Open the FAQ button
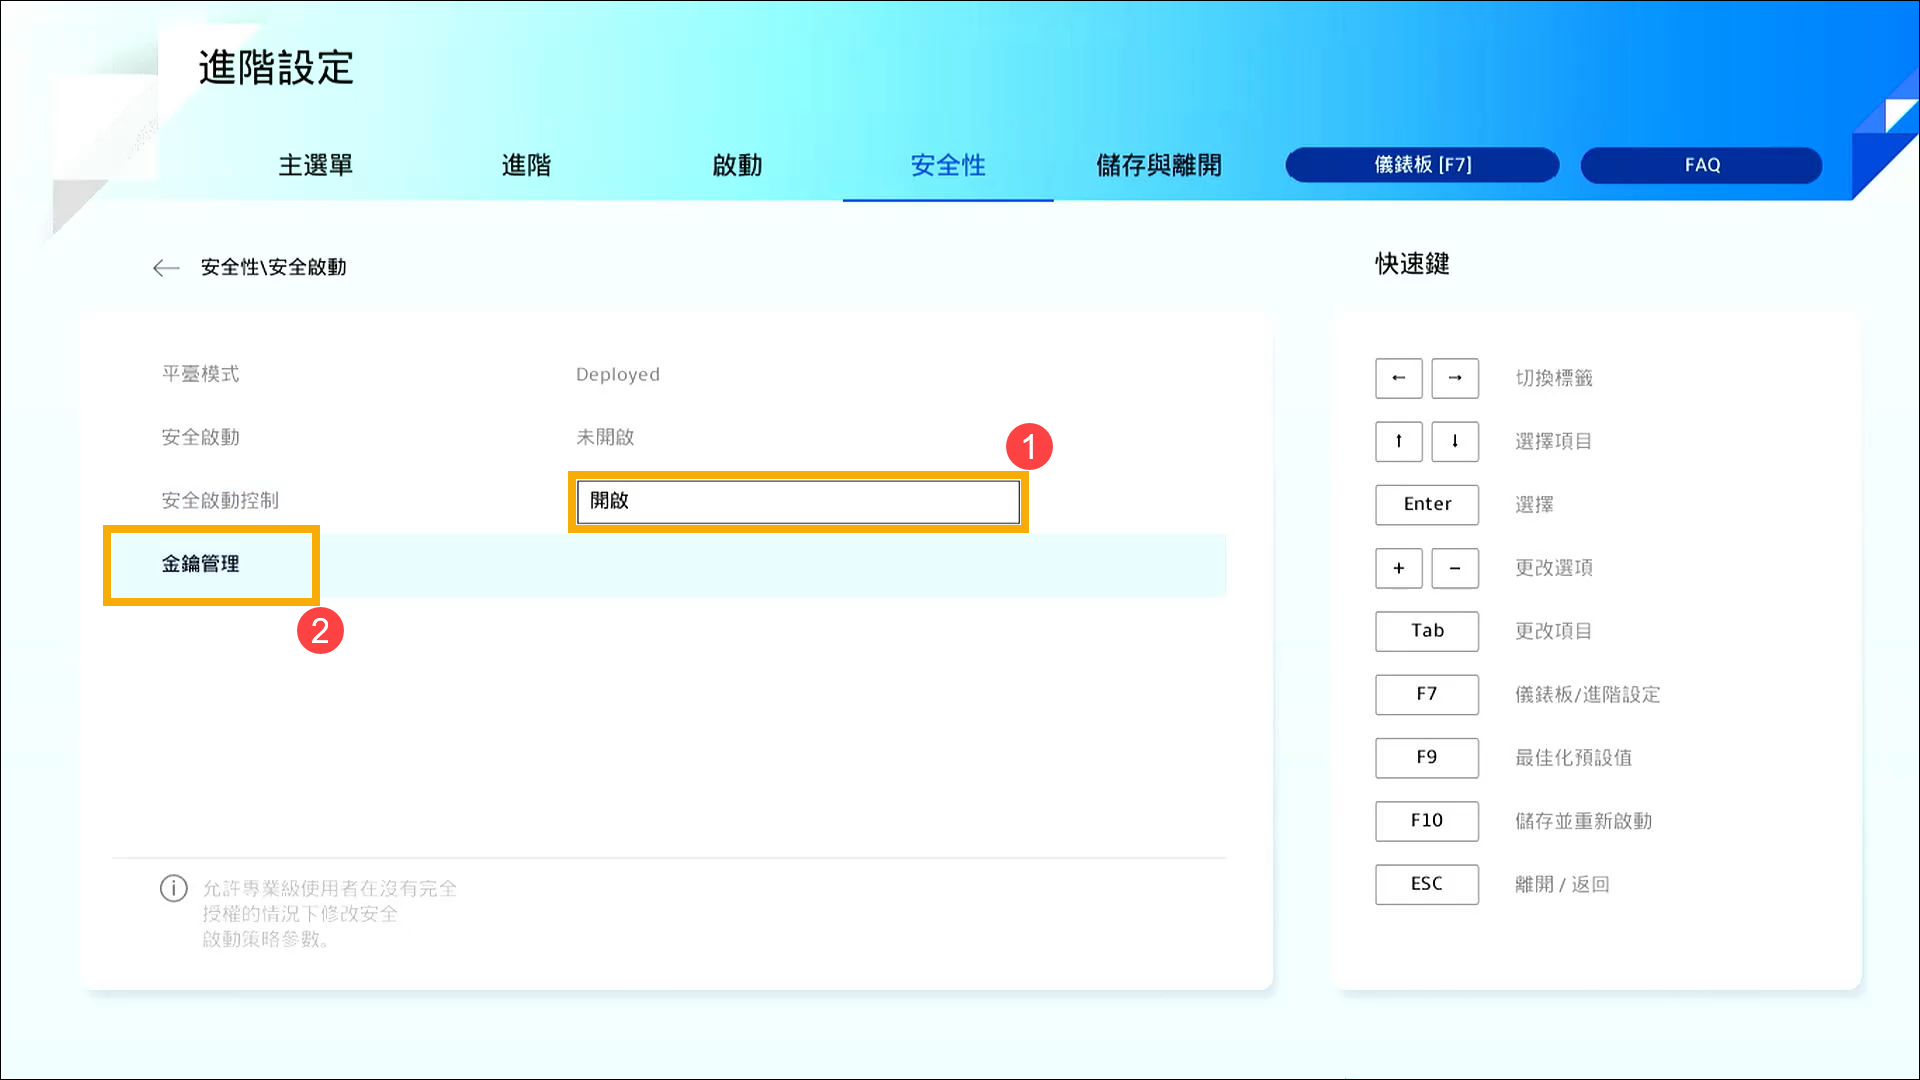 (1701, 165)
